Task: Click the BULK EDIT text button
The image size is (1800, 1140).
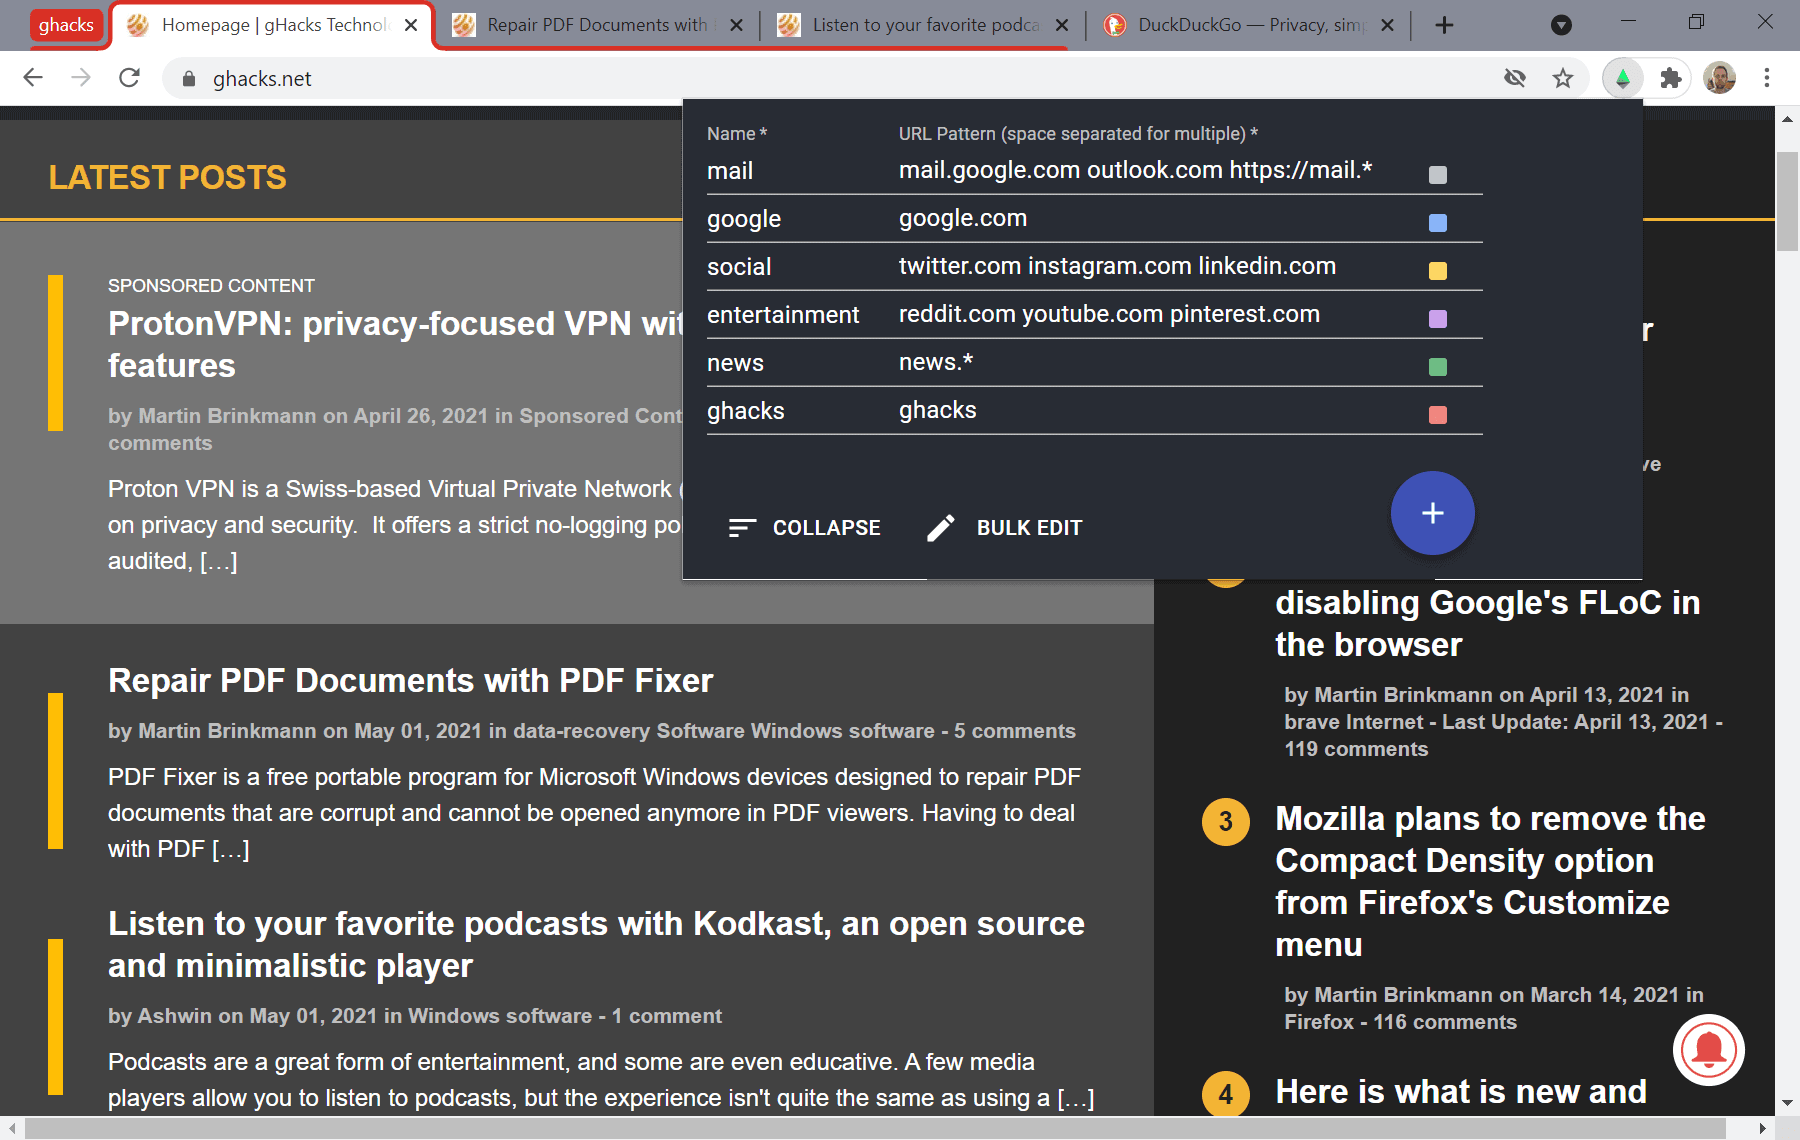Action: (1029, 528)
